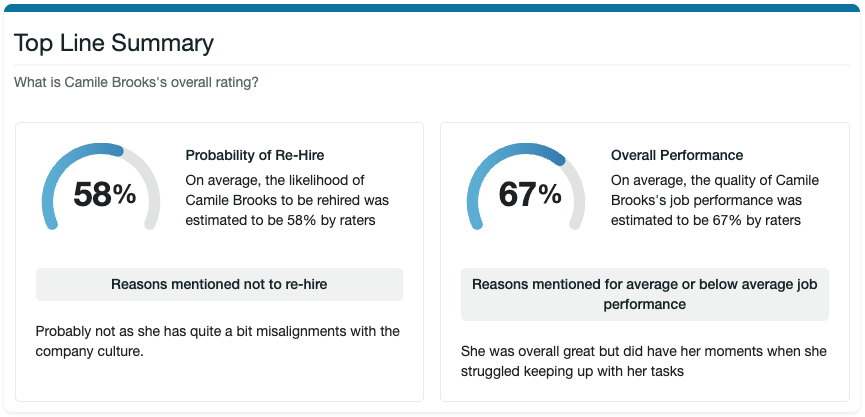Open Reasons for below average performance bar

[644, 294]
